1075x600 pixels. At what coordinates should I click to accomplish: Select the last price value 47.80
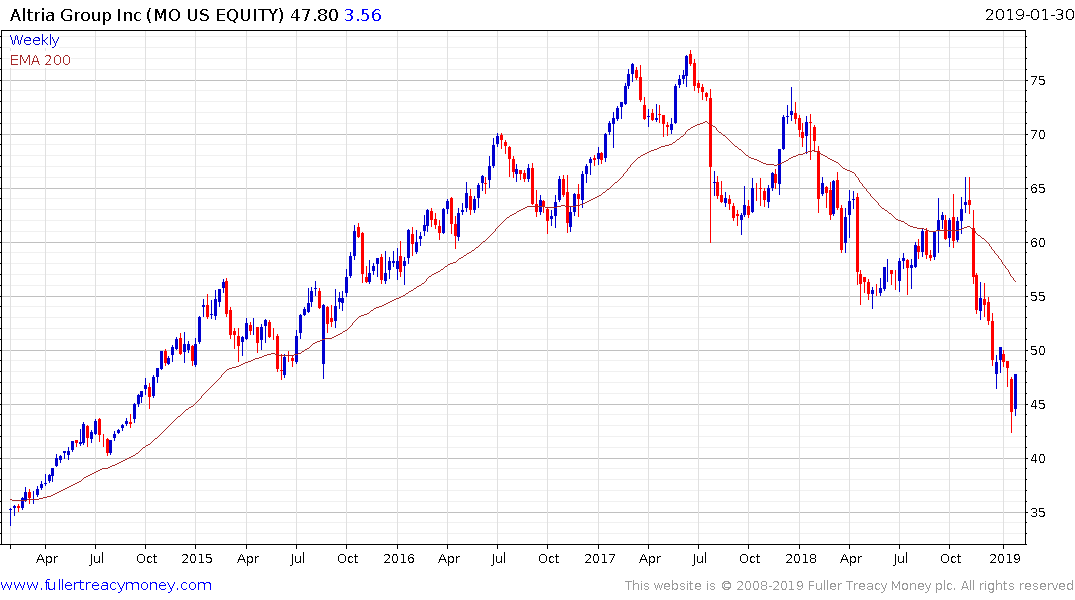pos(314,15)
